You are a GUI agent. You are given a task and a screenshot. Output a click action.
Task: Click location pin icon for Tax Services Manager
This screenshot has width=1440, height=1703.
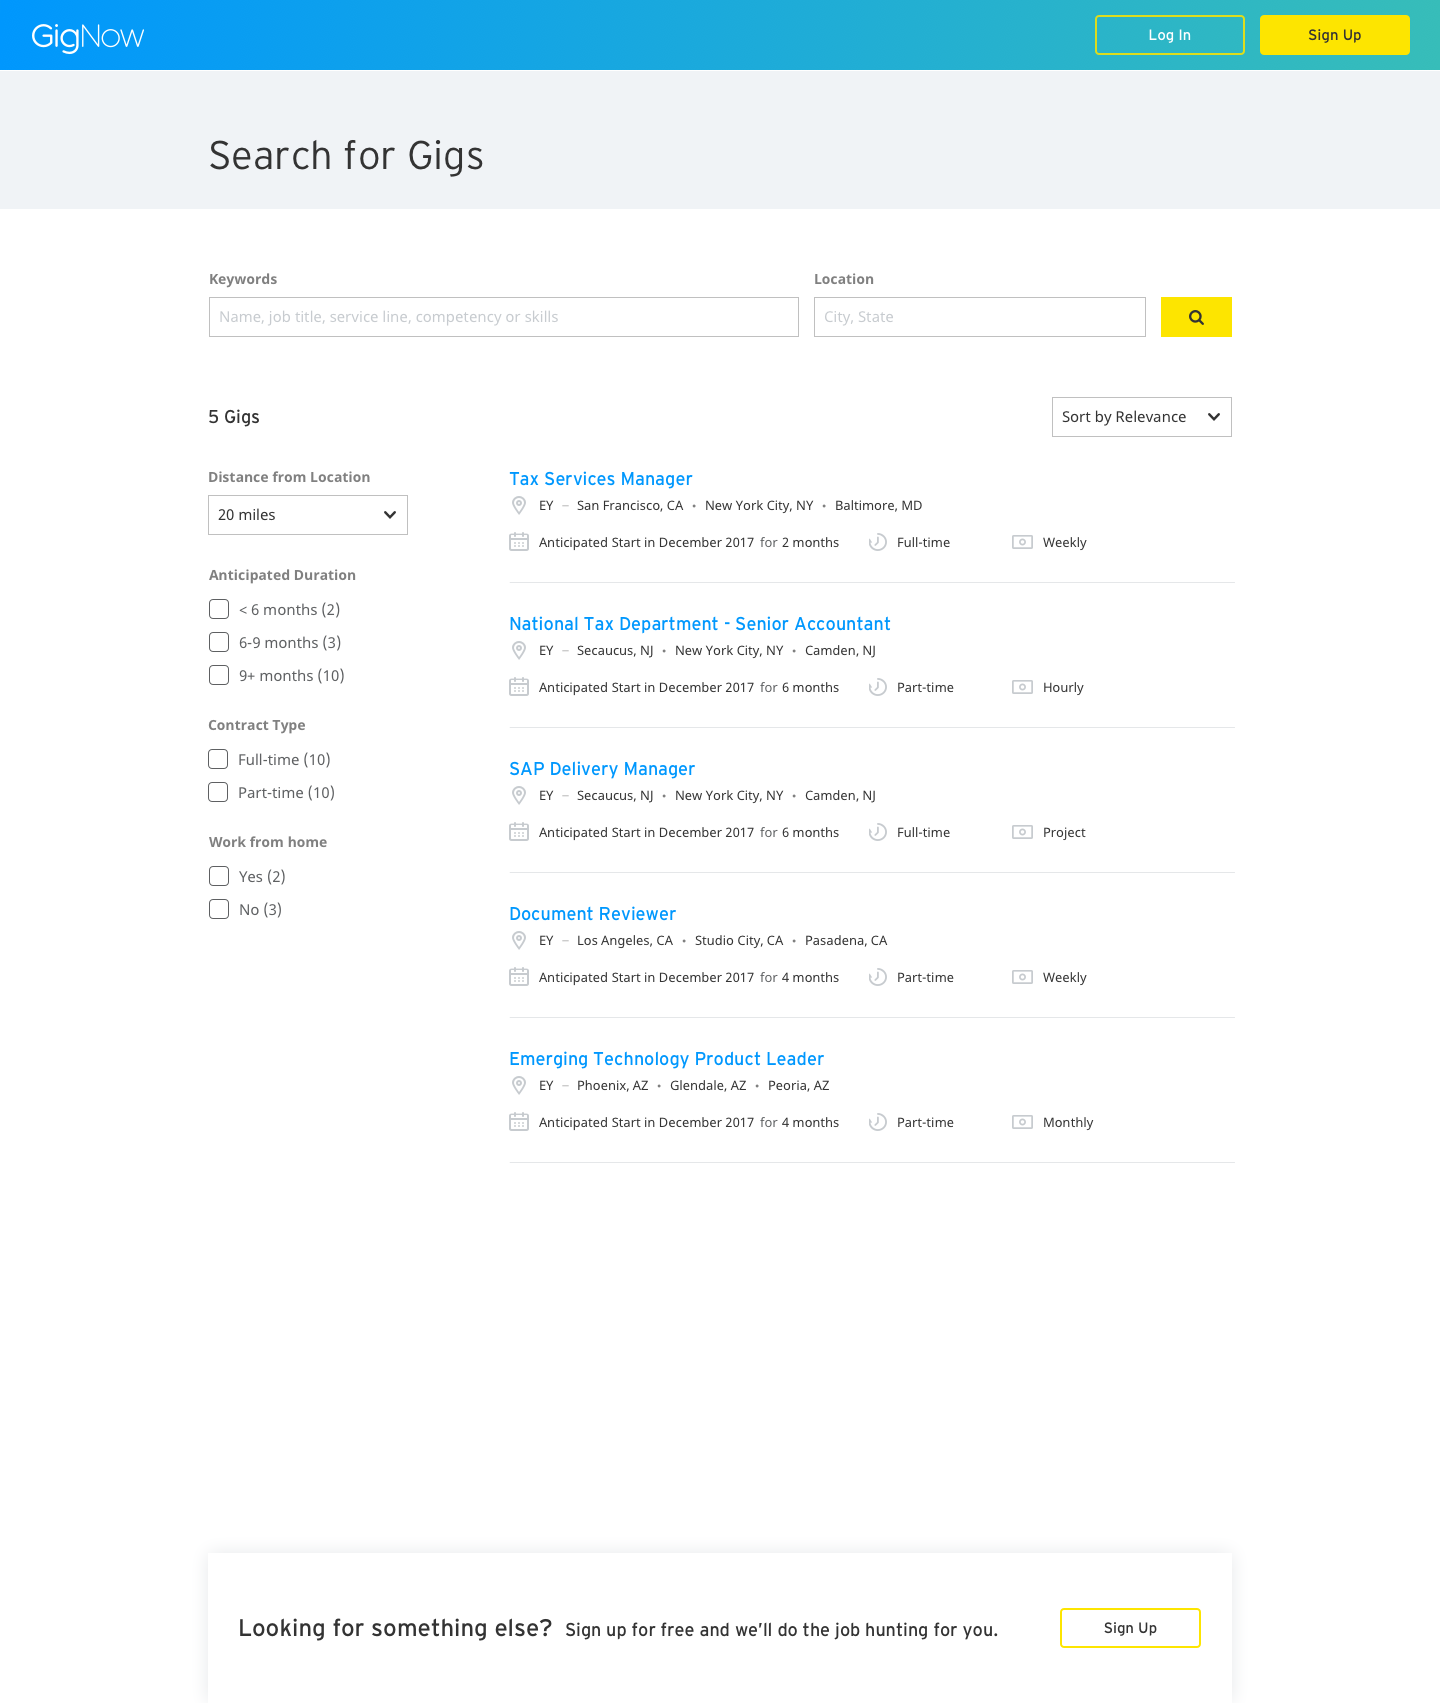519,505
